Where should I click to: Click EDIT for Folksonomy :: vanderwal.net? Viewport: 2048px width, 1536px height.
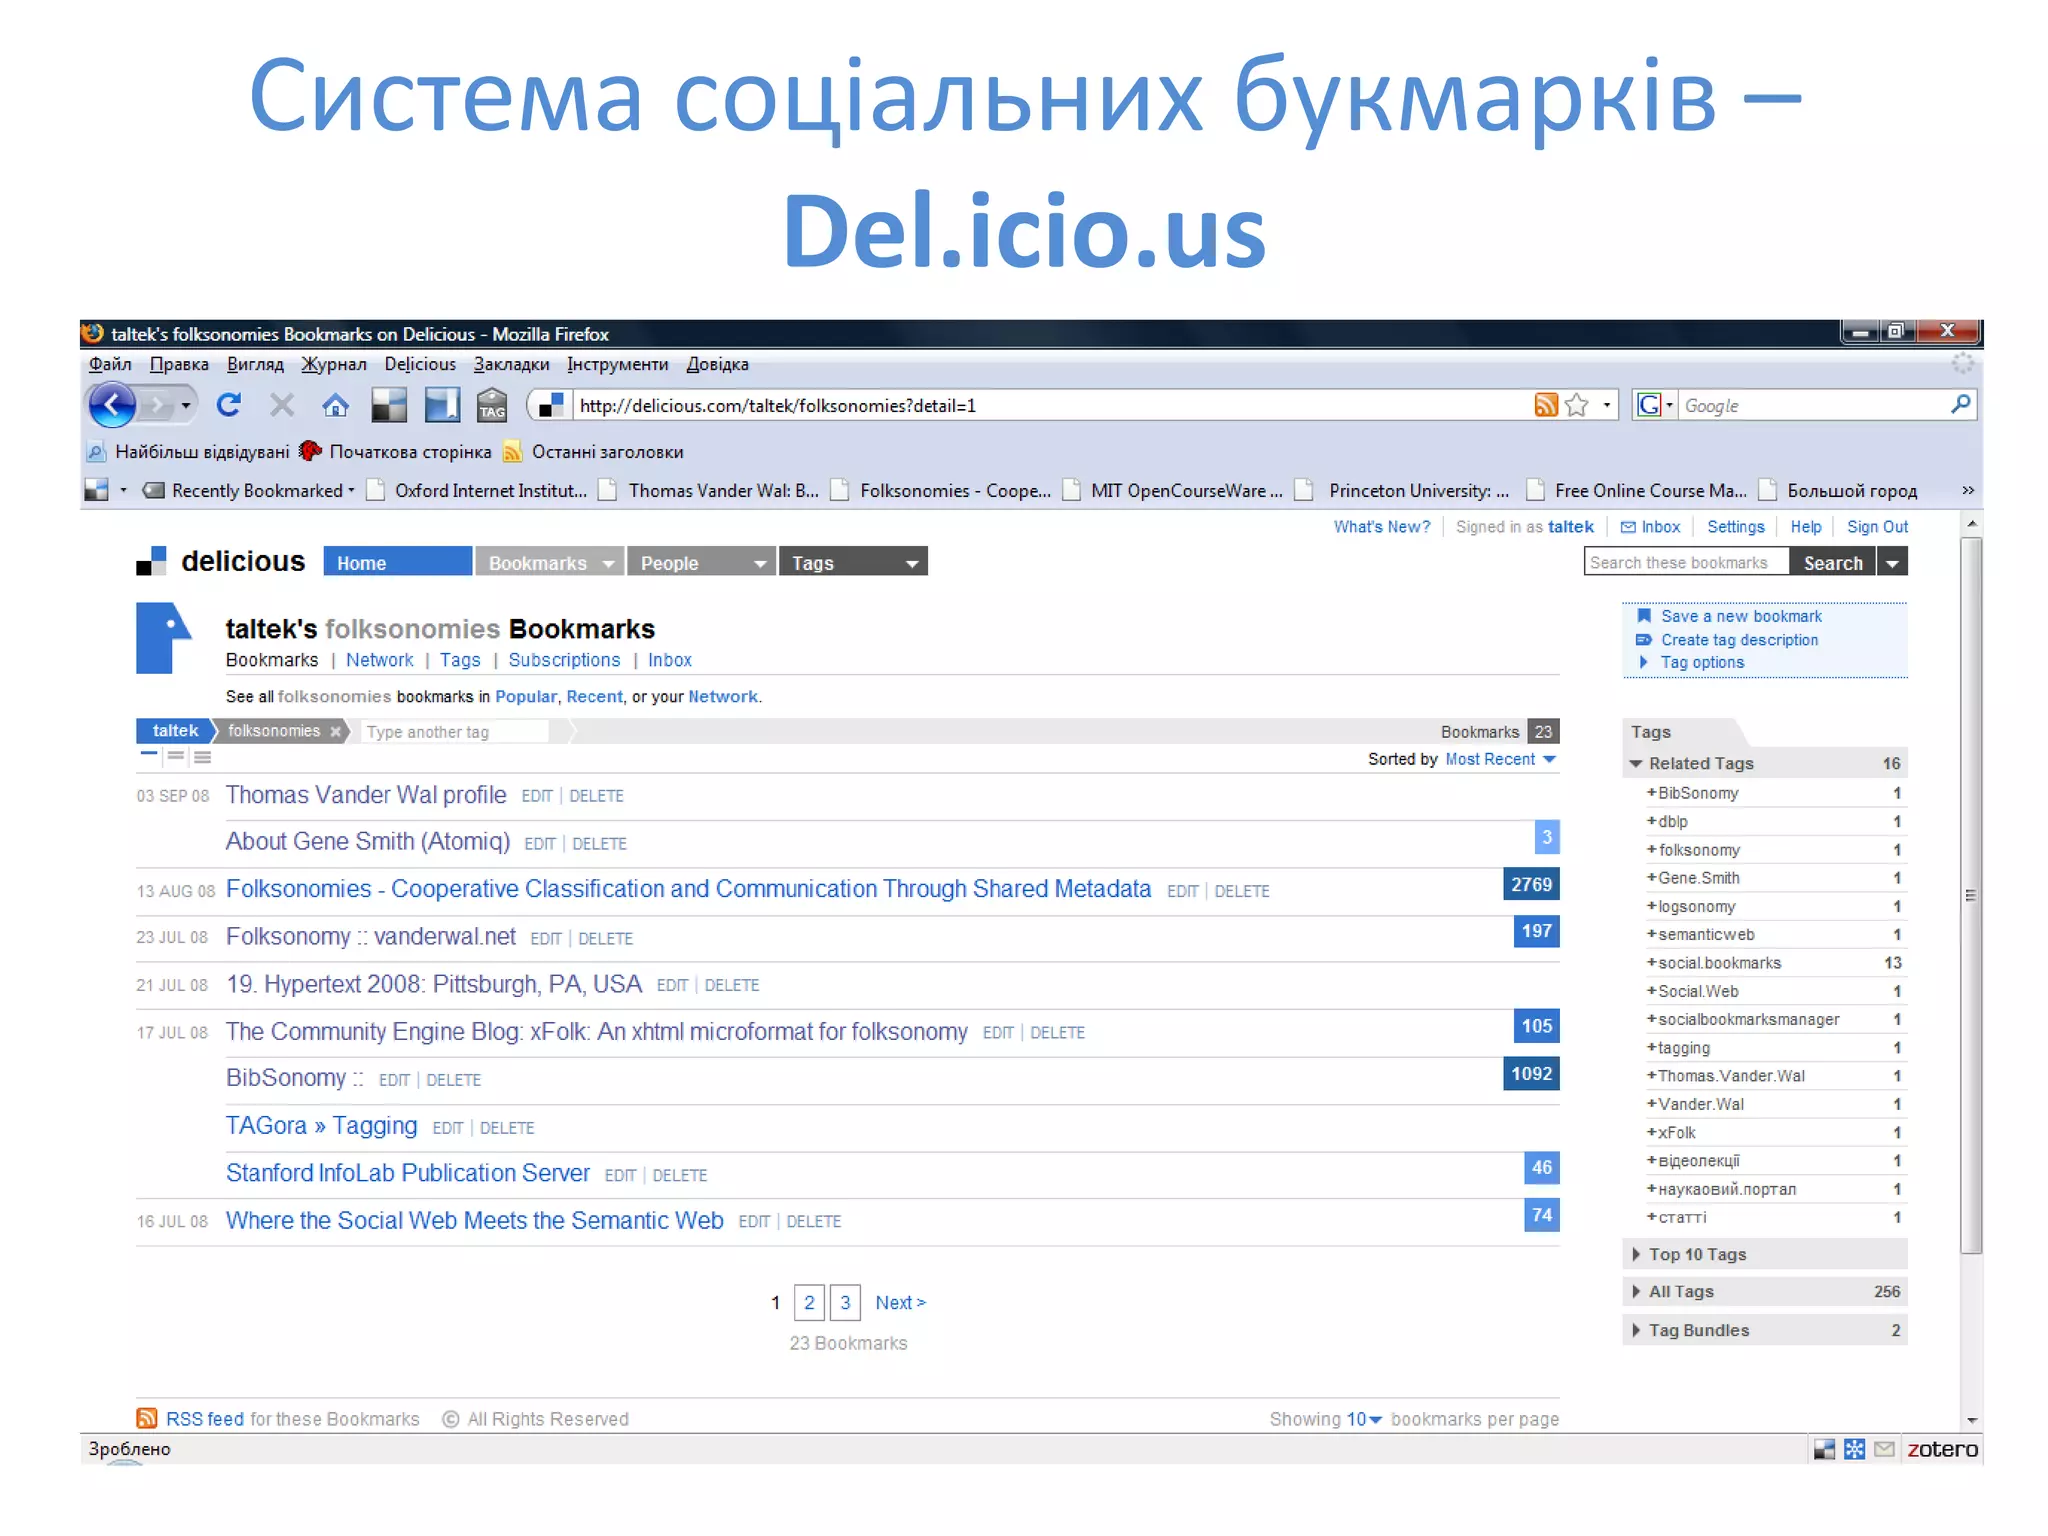click(545, 939)
